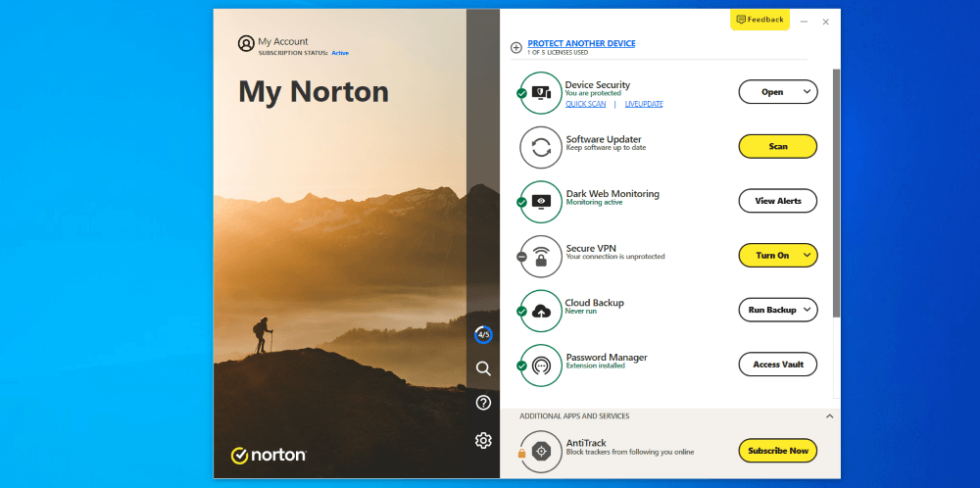Click 'Keep software up to date' text
980x488 pixels.
(x=606, y=147)
